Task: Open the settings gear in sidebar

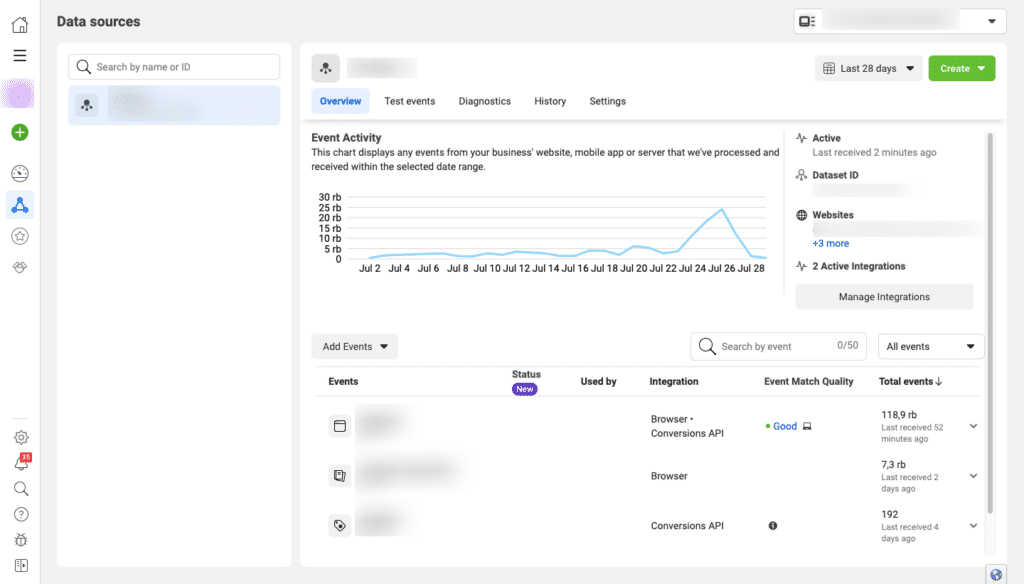Action: [x=21, y=437]
